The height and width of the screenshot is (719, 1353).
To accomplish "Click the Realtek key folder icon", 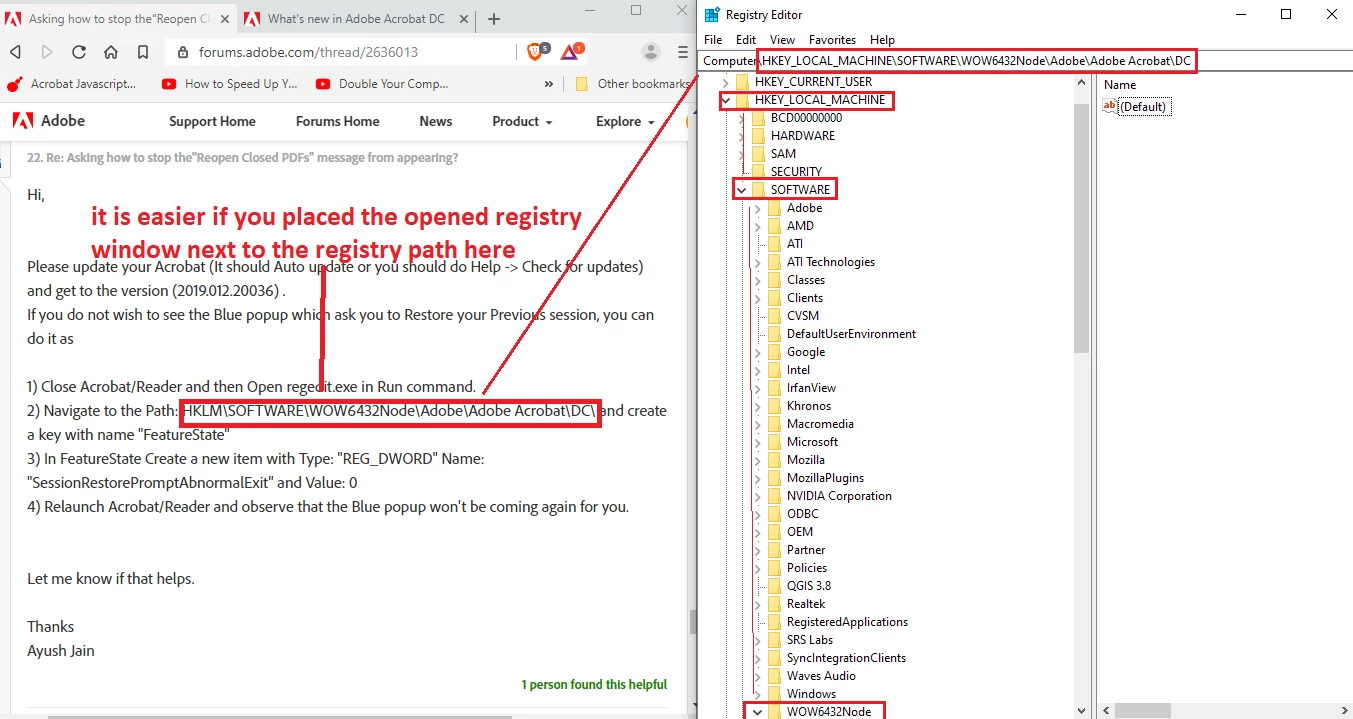I will click(774, 604).
